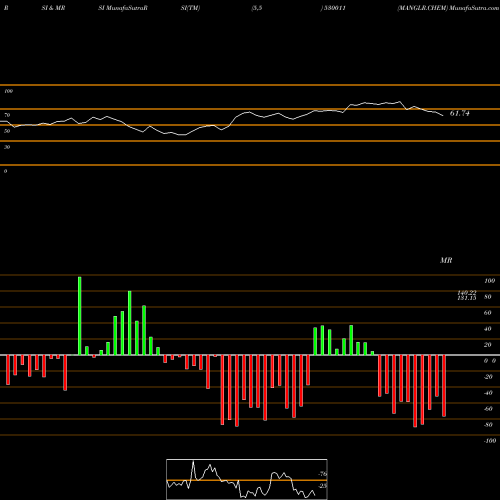Click the RSI 0 level label
The height and width of the screenshot is (500, 500).
[x=5, y=171]
